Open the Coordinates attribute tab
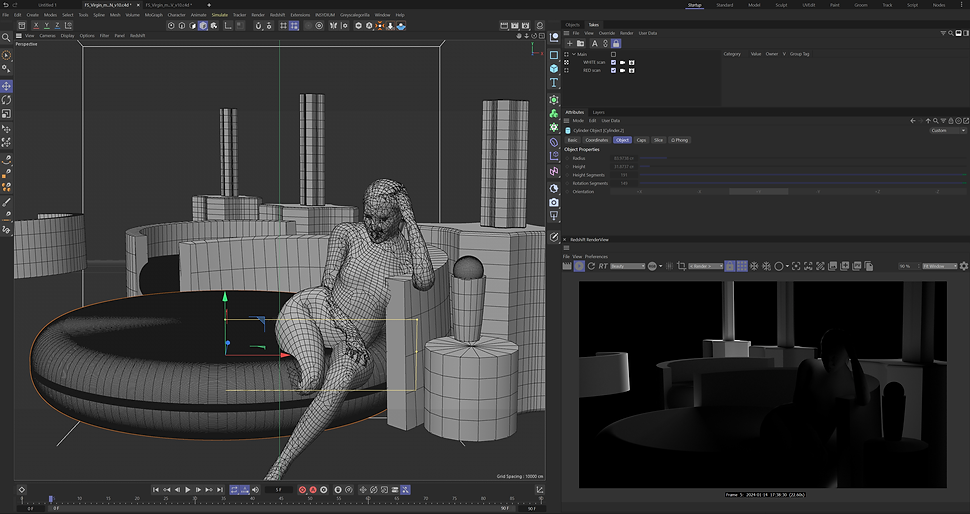 click(597, 140)
